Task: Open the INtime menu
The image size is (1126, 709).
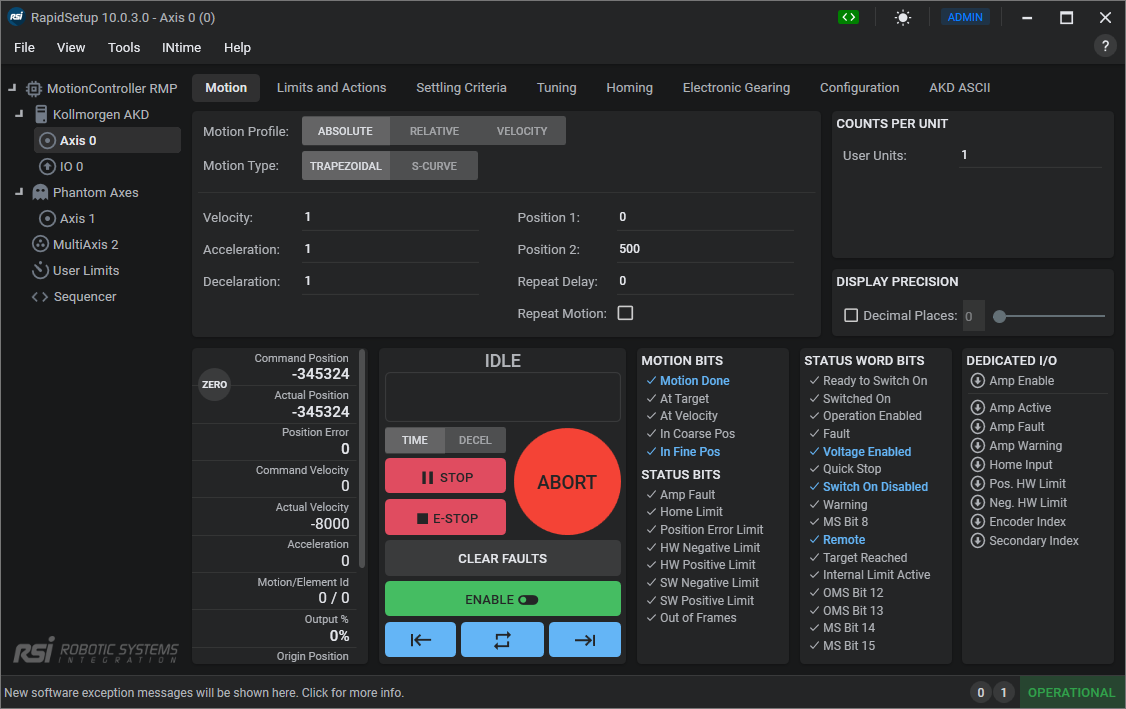Action: click(x=182, y=47)
